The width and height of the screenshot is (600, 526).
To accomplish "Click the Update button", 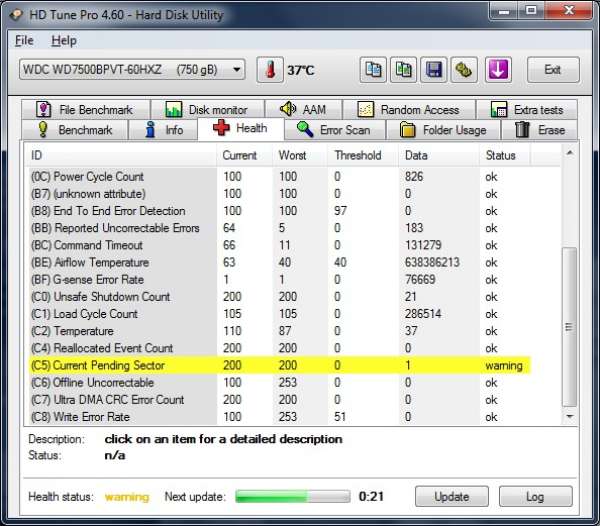I will [x=452, y=497].
